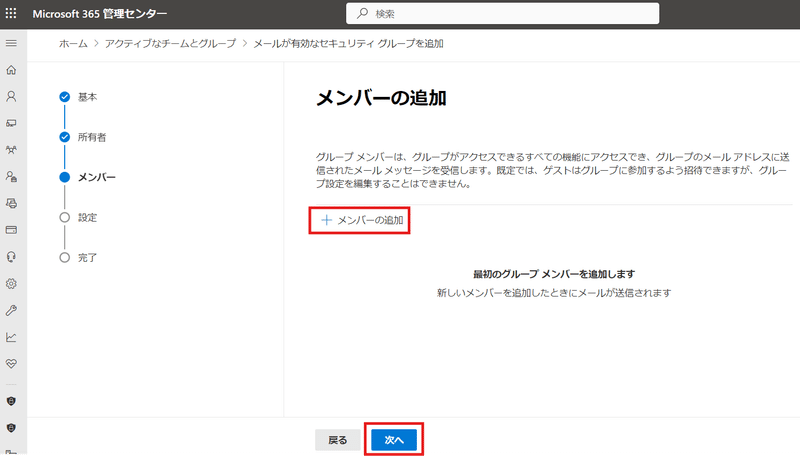Image resolution: width=800 pixels, height=456 pixels.
Task: Click the search magnifier icon
Action: coord(362,13)
